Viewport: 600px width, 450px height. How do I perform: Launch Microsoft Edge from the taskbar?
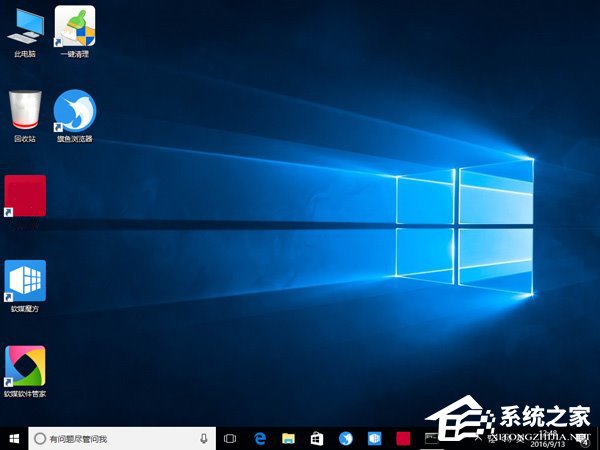tap(260, 439)
